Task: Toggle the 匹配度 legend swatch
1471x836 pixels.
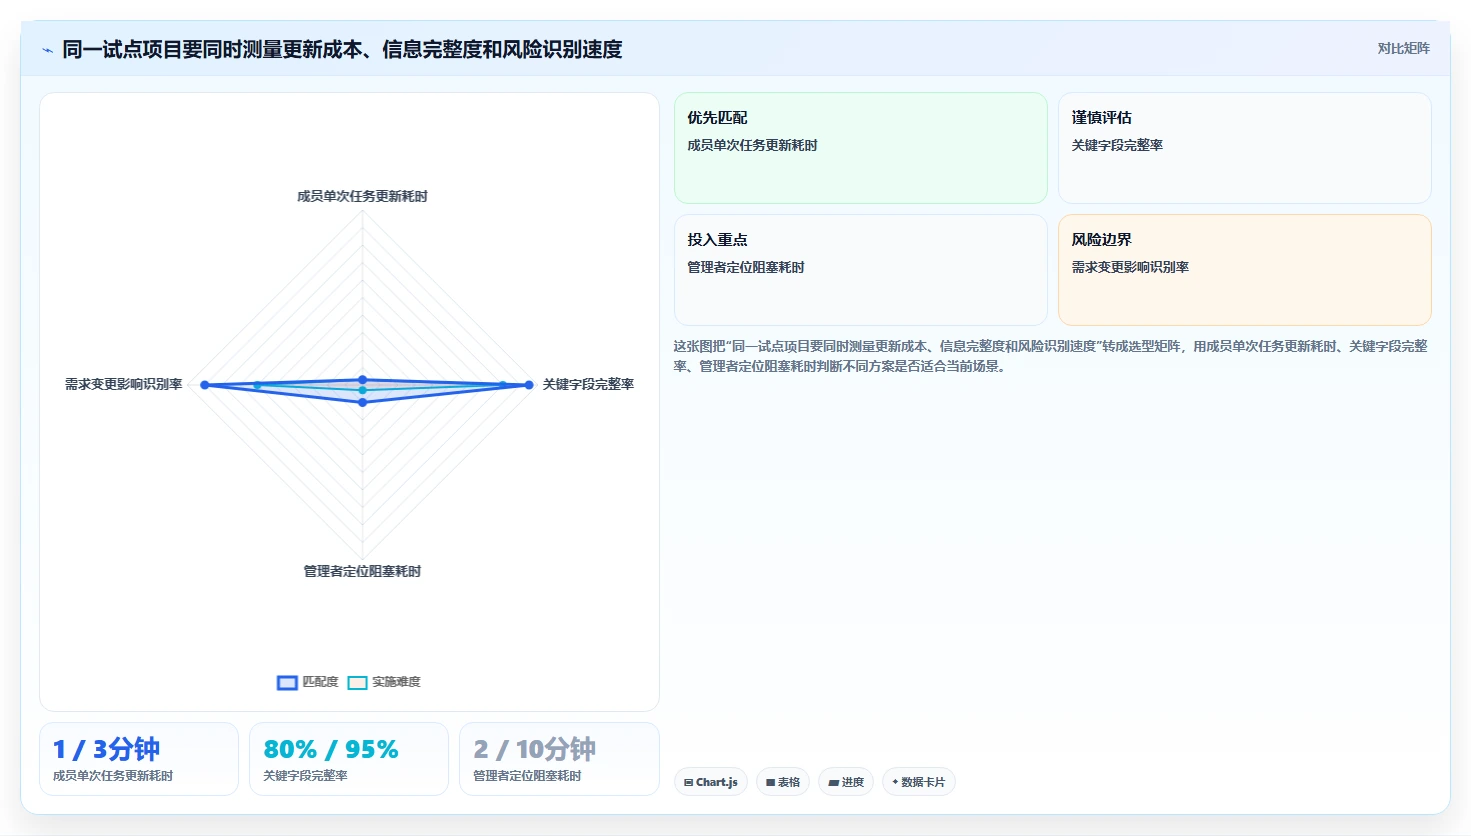Action: [287, 683]
